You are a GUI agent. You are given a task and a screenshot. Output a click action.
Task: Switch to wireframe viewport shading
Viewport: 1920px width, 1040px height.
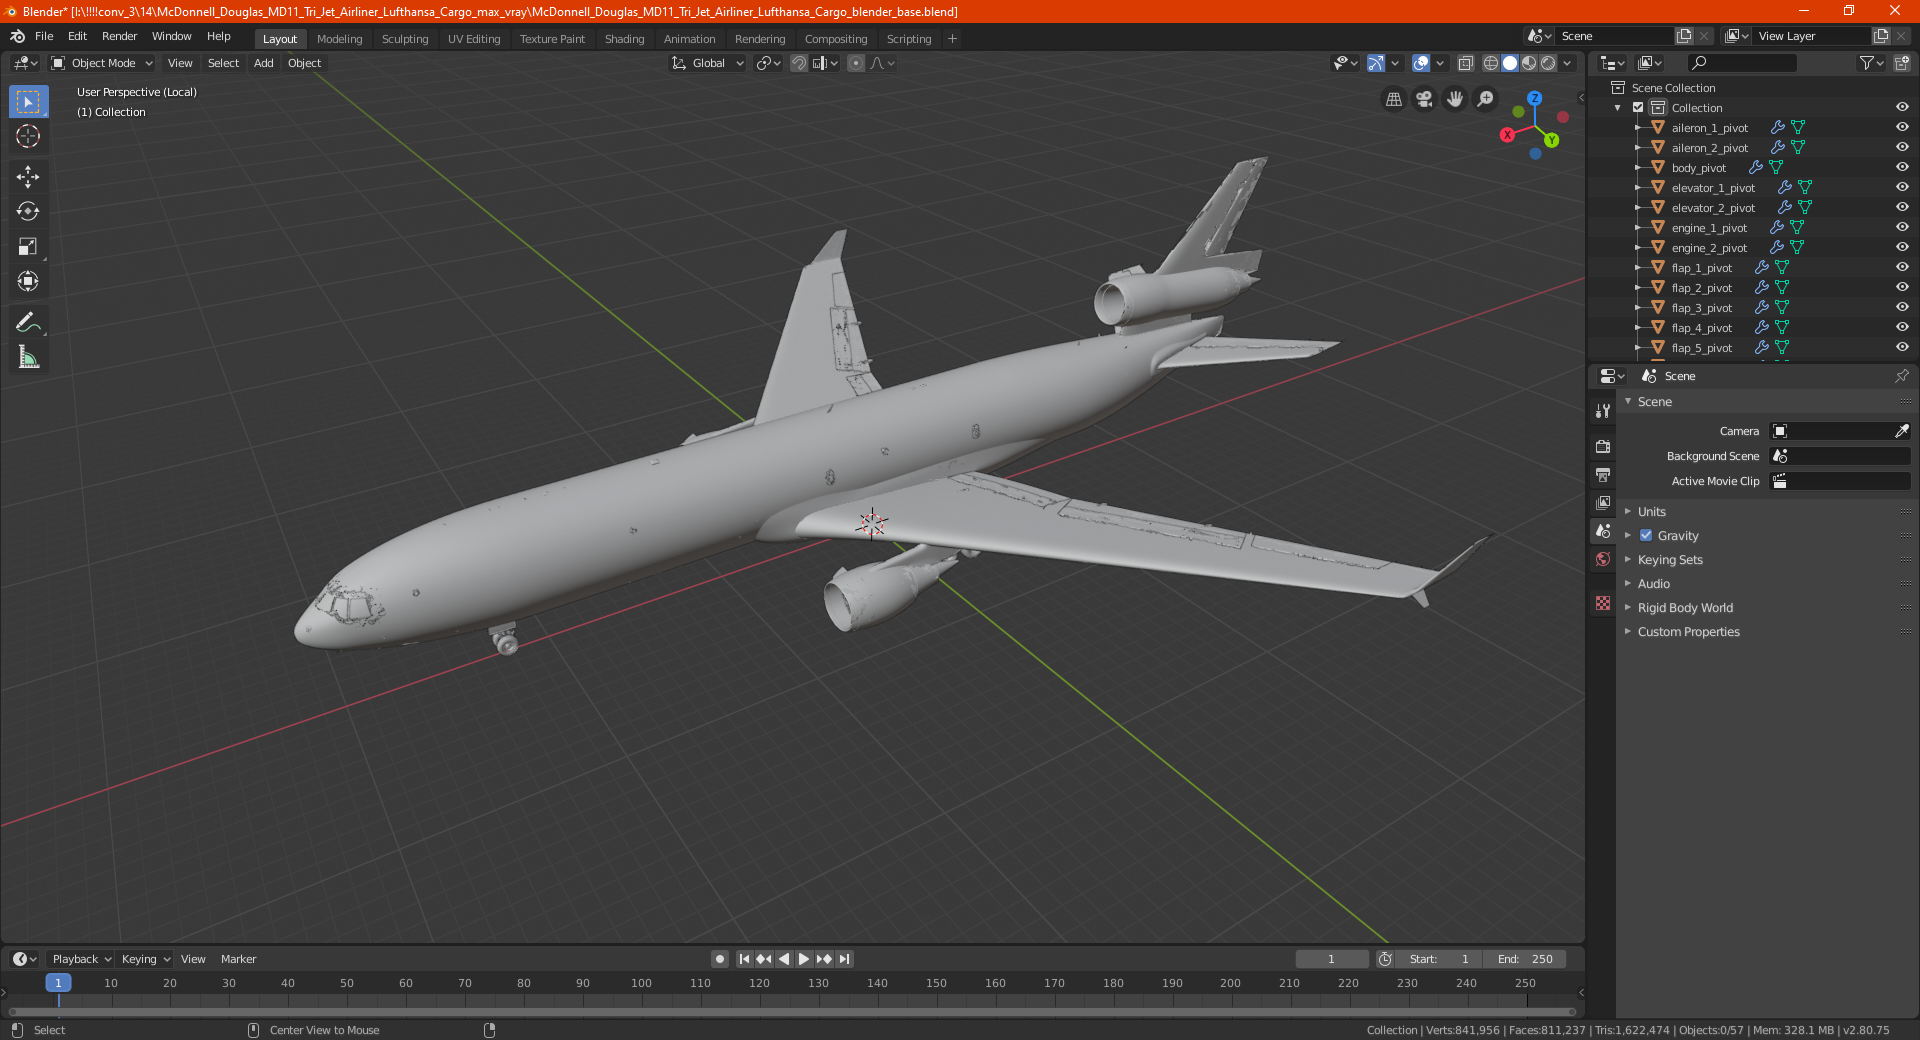click(x=1491, y=63)
